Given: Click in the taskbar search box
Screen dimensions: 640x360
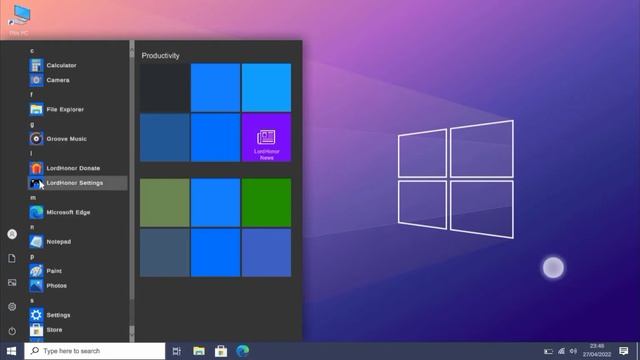Looking at the screenshot, I should tap(95, 351).
